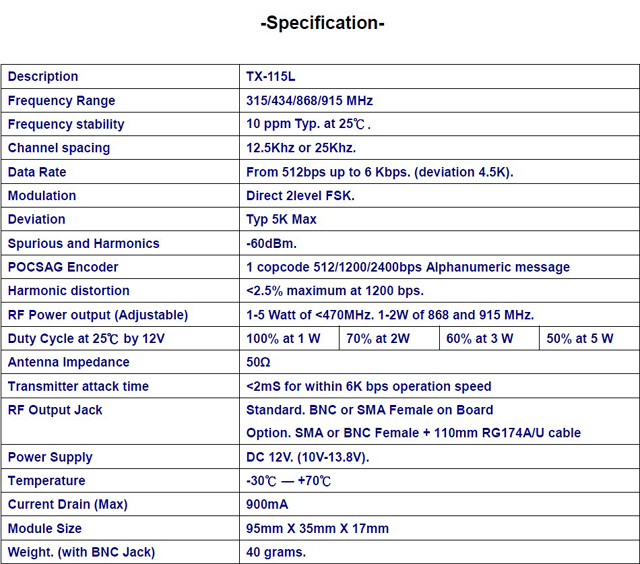Click the '-60dBm.' value
Image resolution: width=640 pixels, height=564 pixels.
click(271, 244)
